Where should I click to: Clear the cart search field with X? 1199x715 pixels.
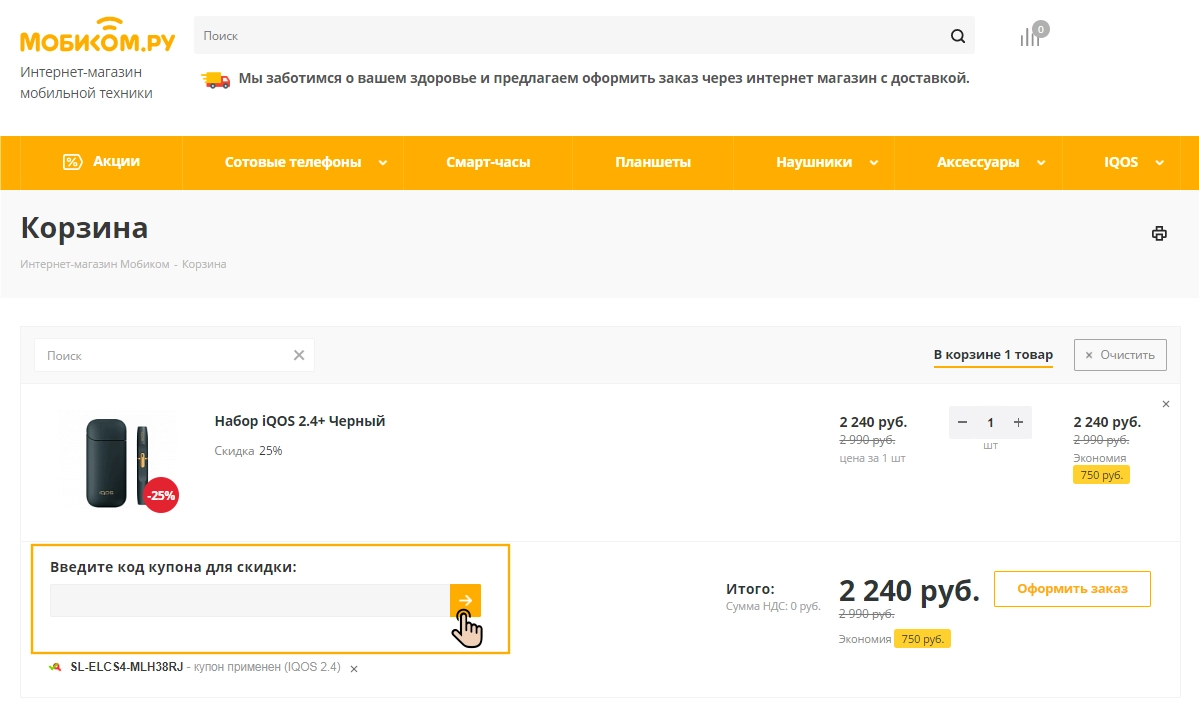(299, 355)
